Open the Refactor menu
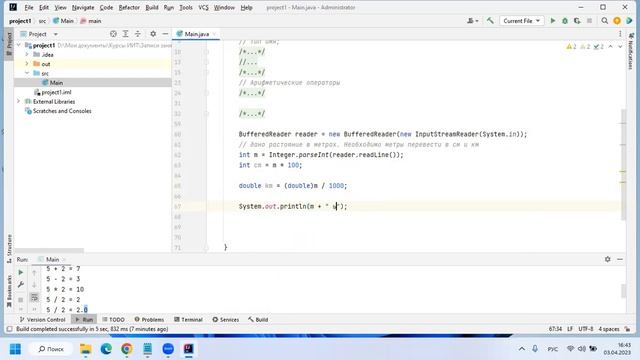The height and width of the screenshot is (360, 640). click(x=129, y=7)
